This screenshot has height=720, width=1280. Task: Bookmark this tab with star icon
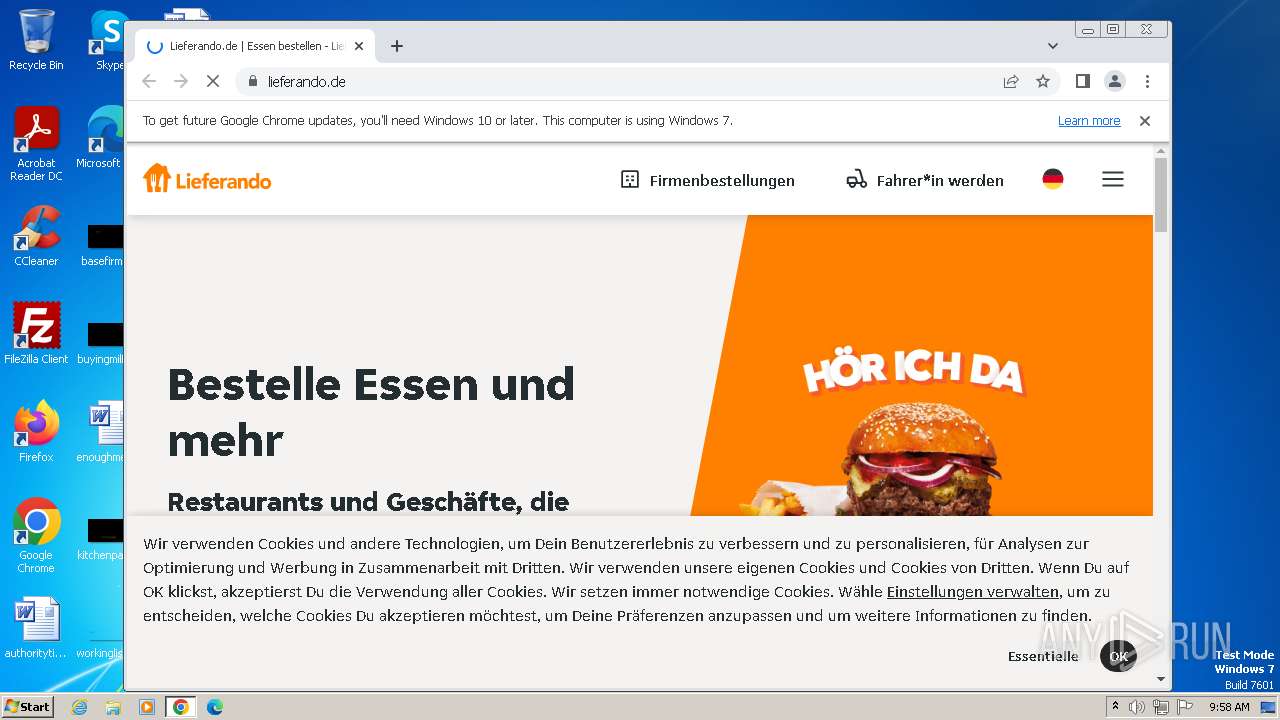click(1043, 81)
